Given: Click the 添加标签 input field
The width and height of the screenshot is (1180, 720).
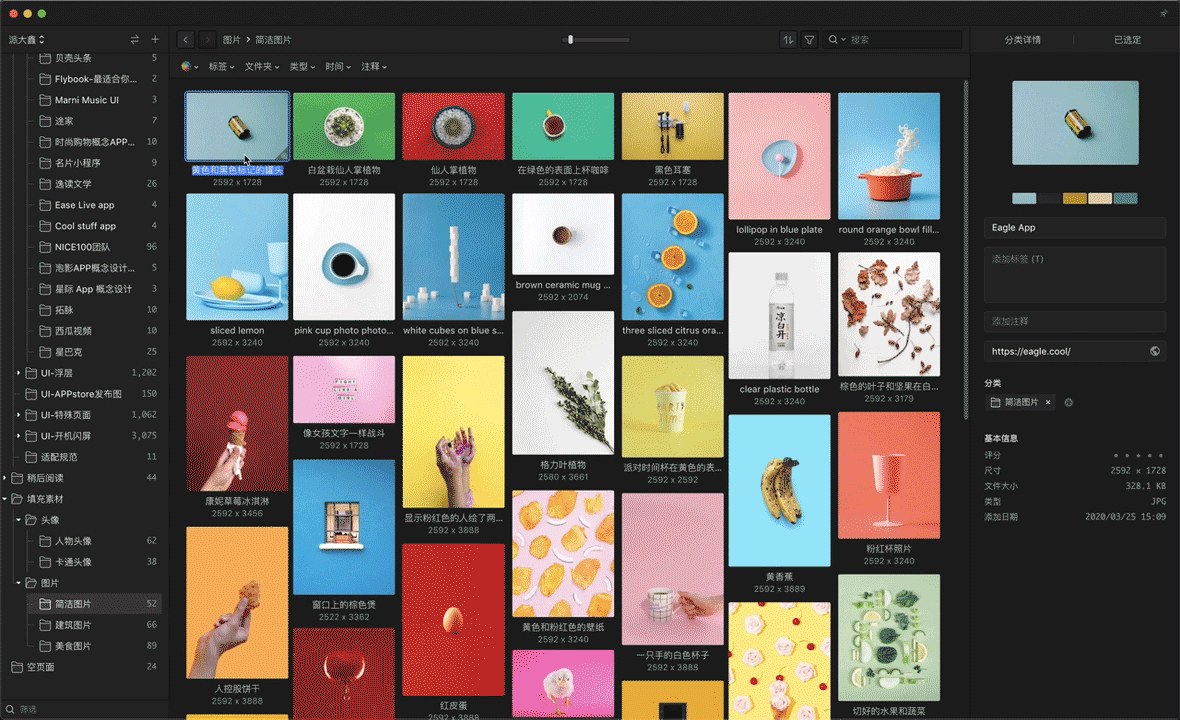Looking at the screenshot, I should click(1075, 275).
